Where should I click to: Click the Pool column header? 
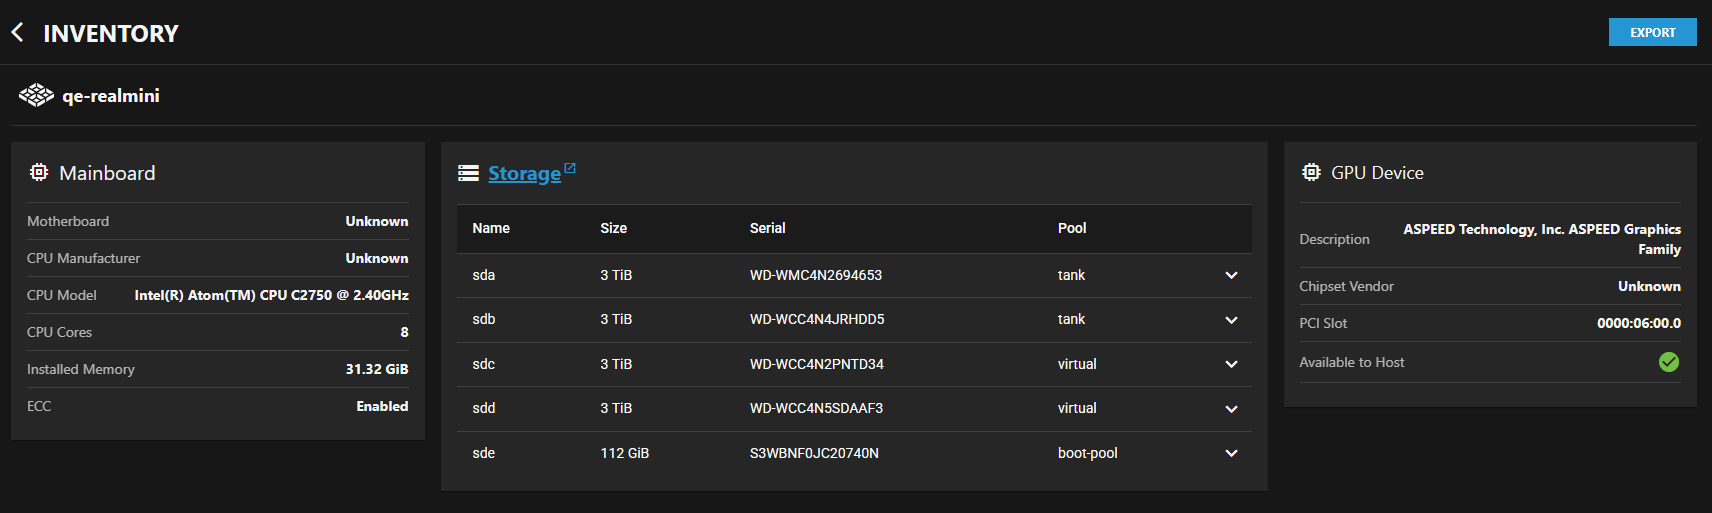(1072, 229)
